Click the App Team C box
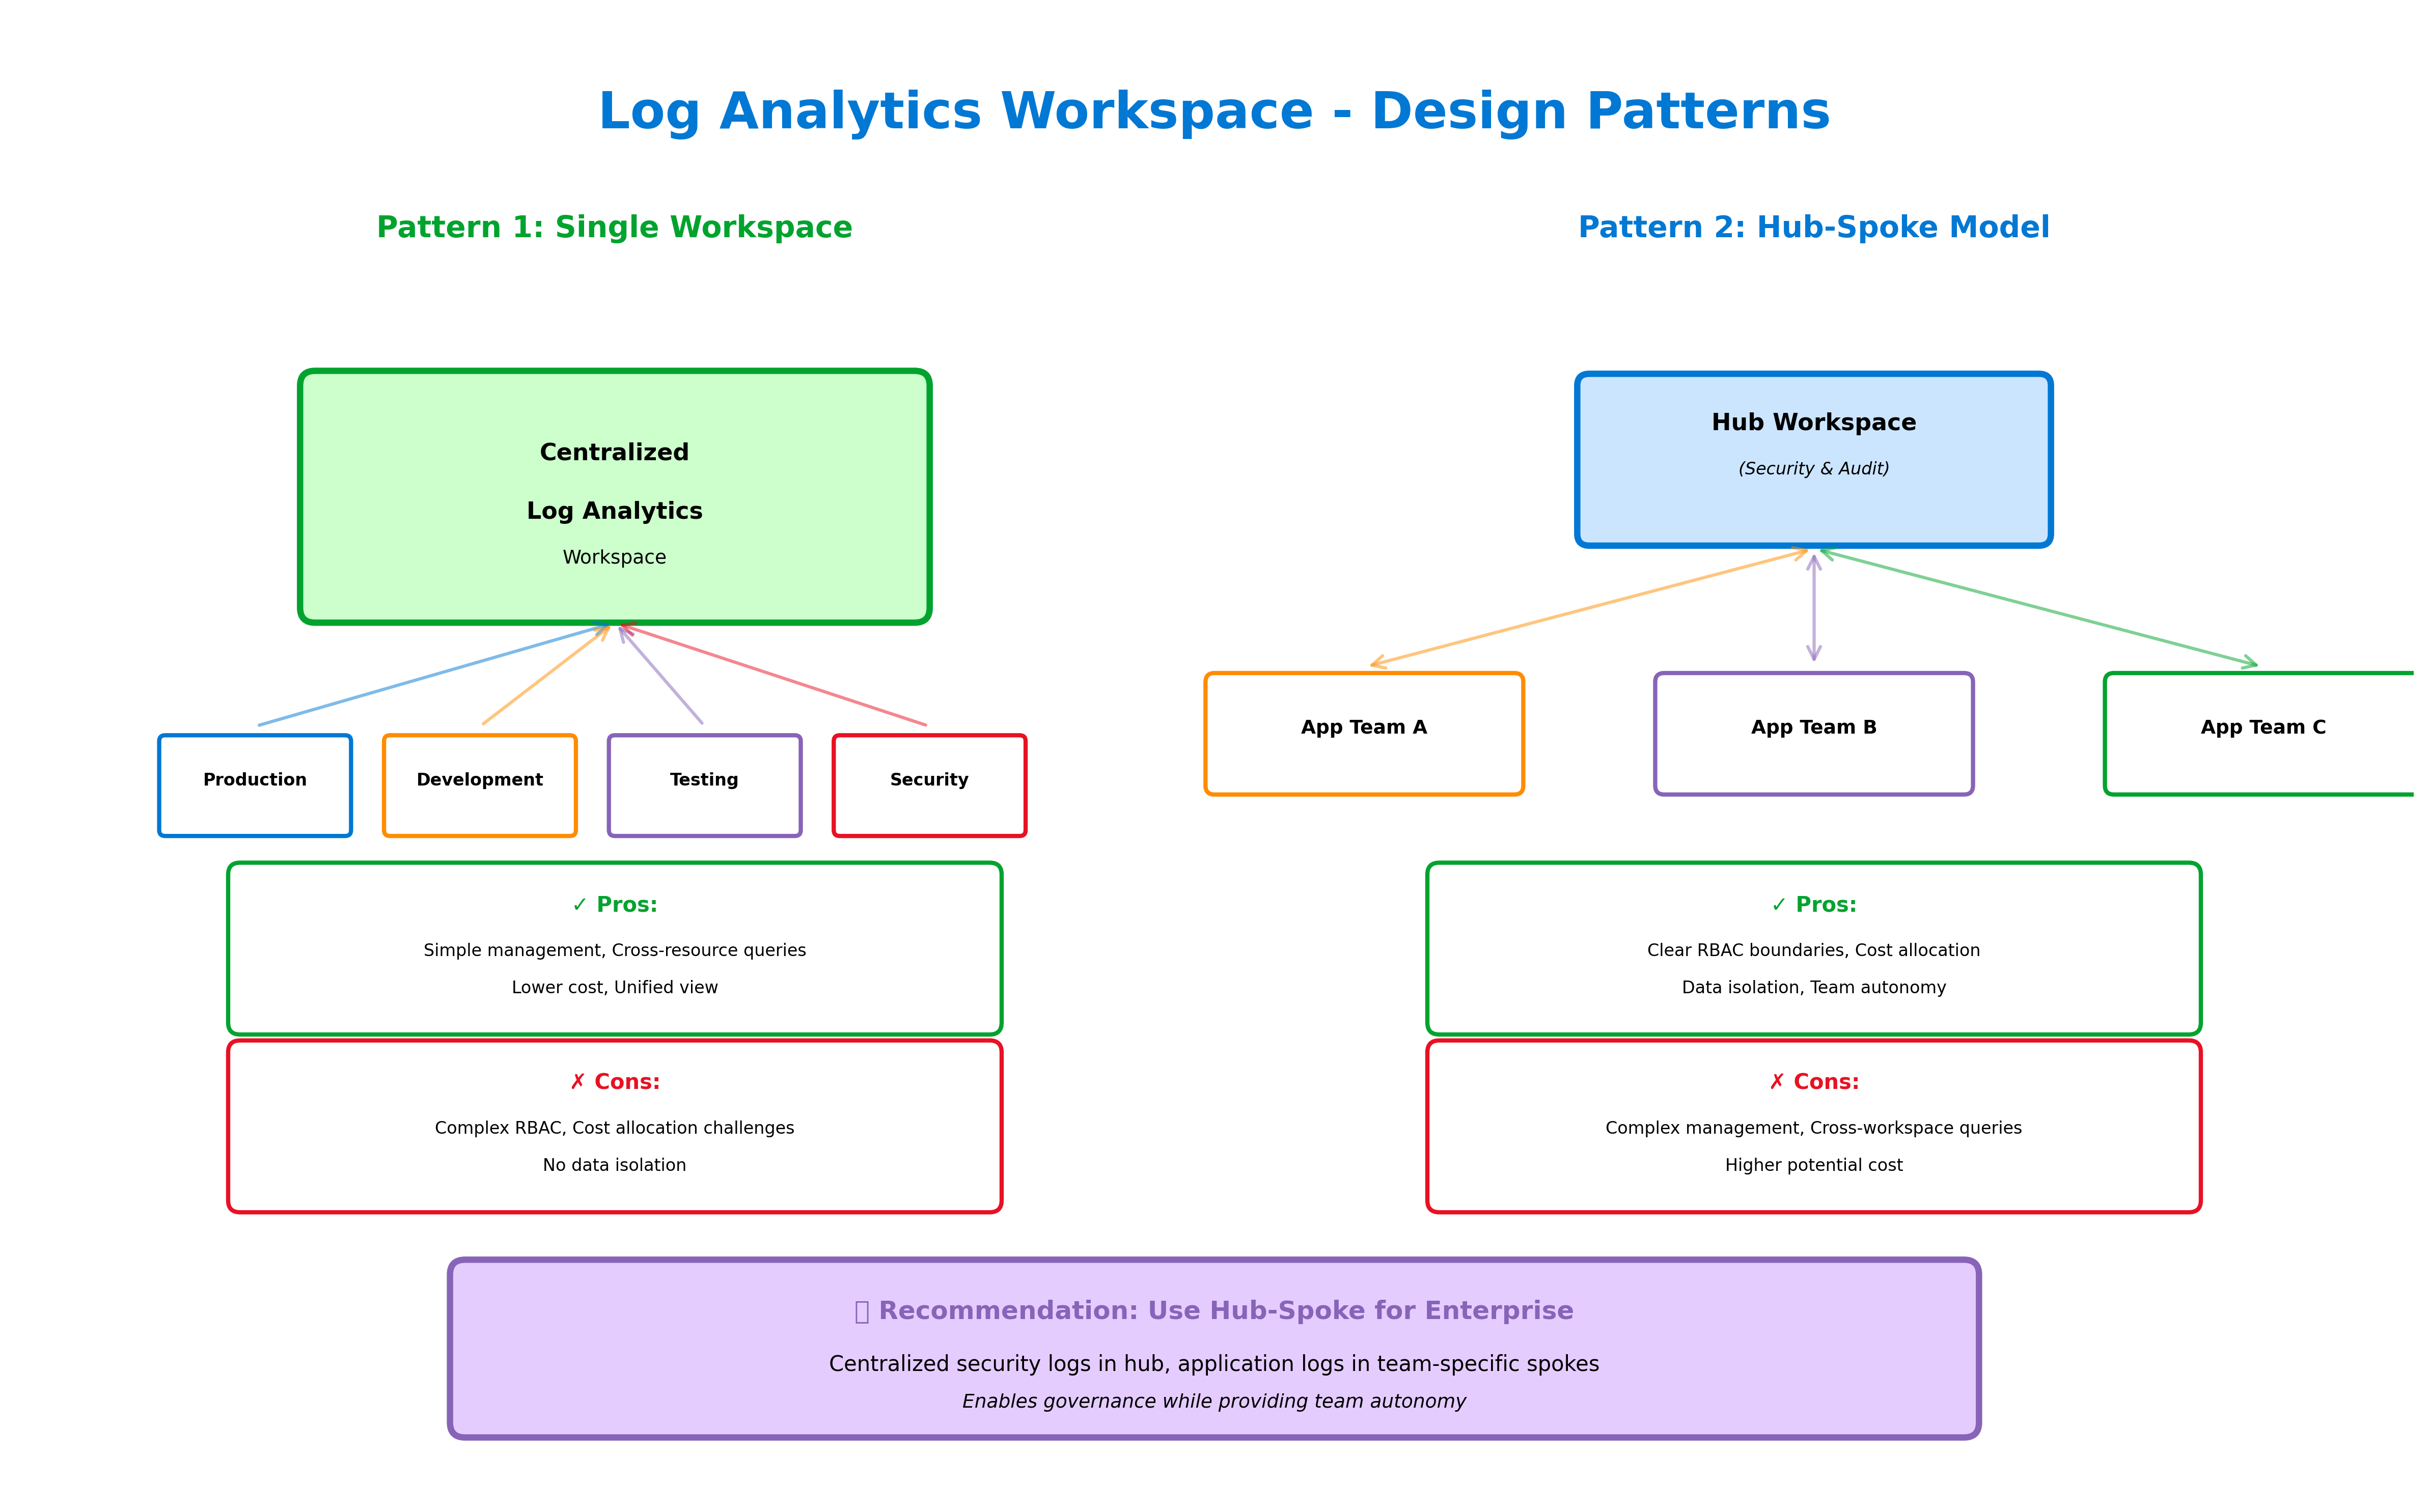Screen dimensions: 2429x1512 click(2262, 733)
